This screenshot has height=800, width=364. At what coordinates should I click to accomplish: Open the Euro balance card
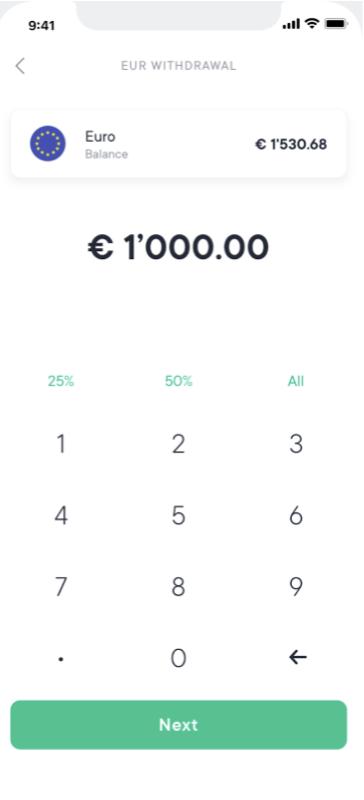coord(179,144)
